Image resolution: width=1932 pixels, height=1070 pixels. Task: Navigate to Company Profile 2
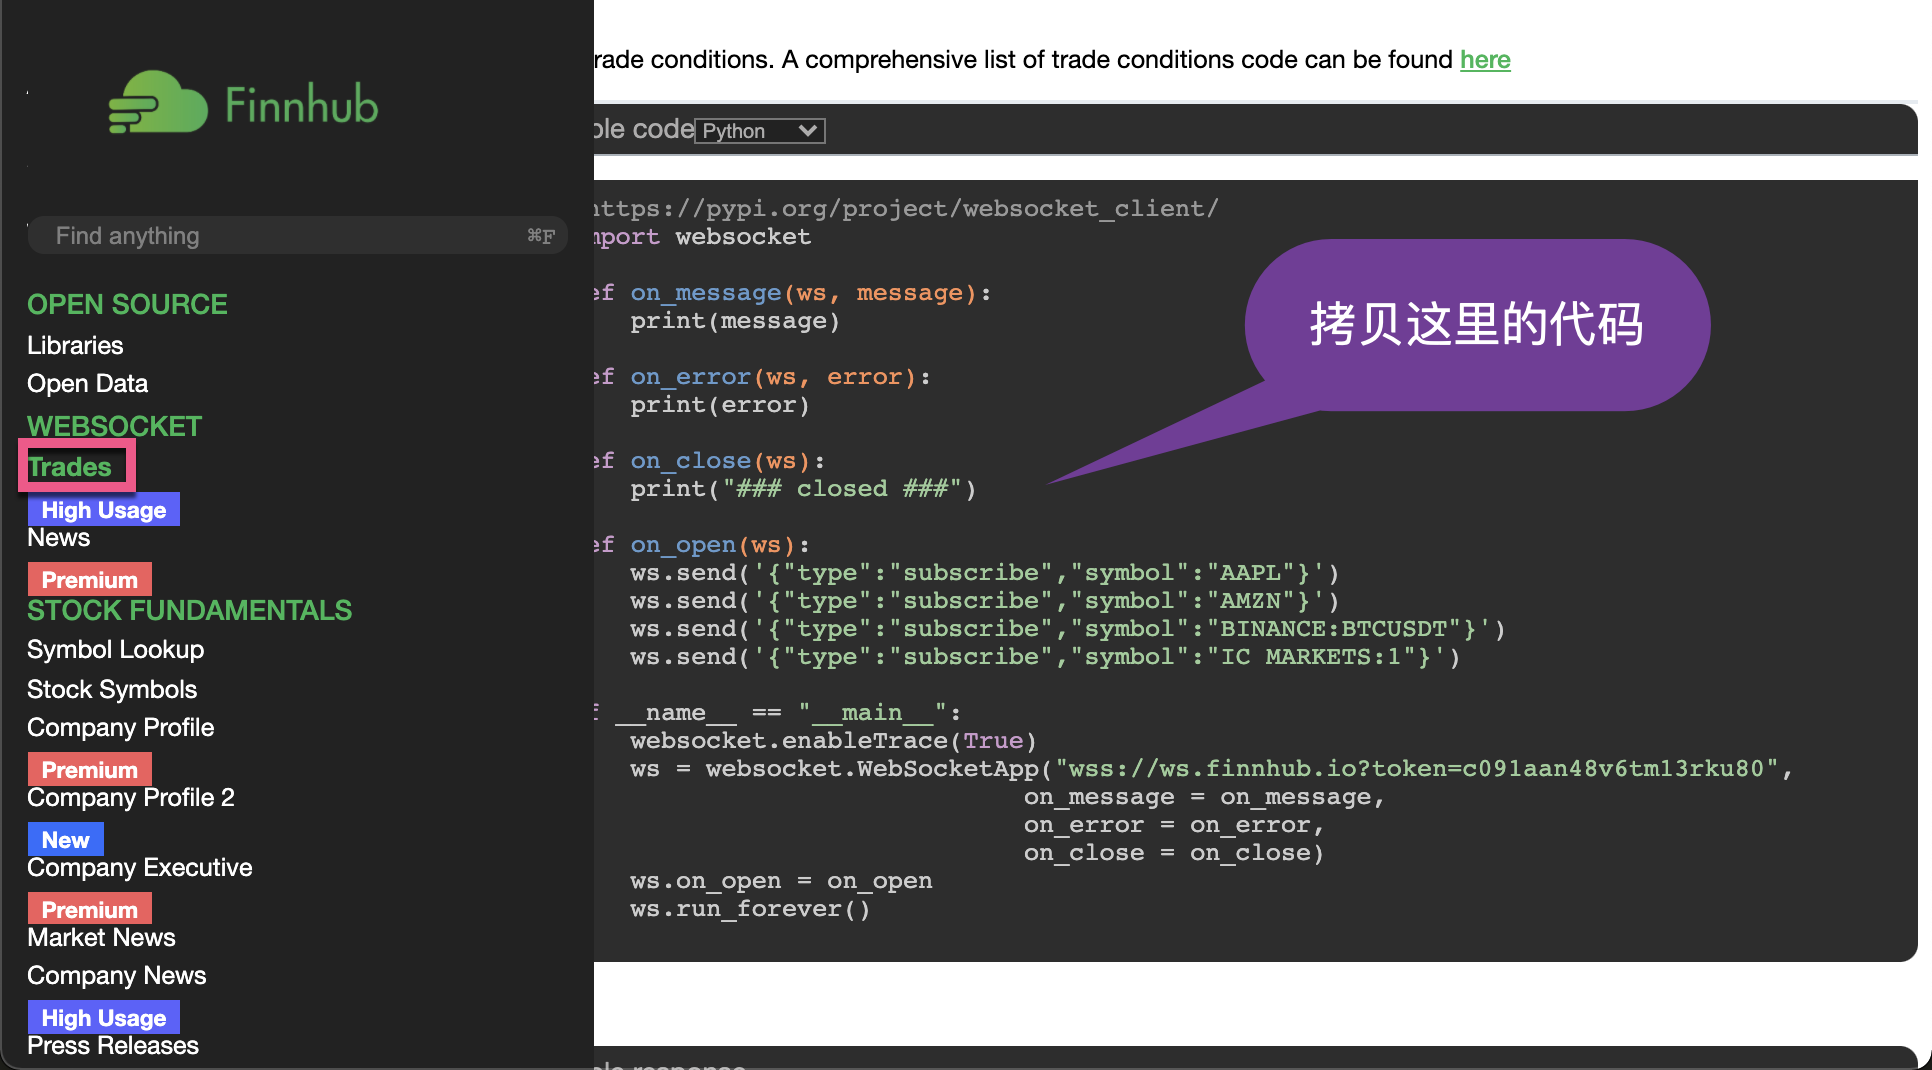131,797
